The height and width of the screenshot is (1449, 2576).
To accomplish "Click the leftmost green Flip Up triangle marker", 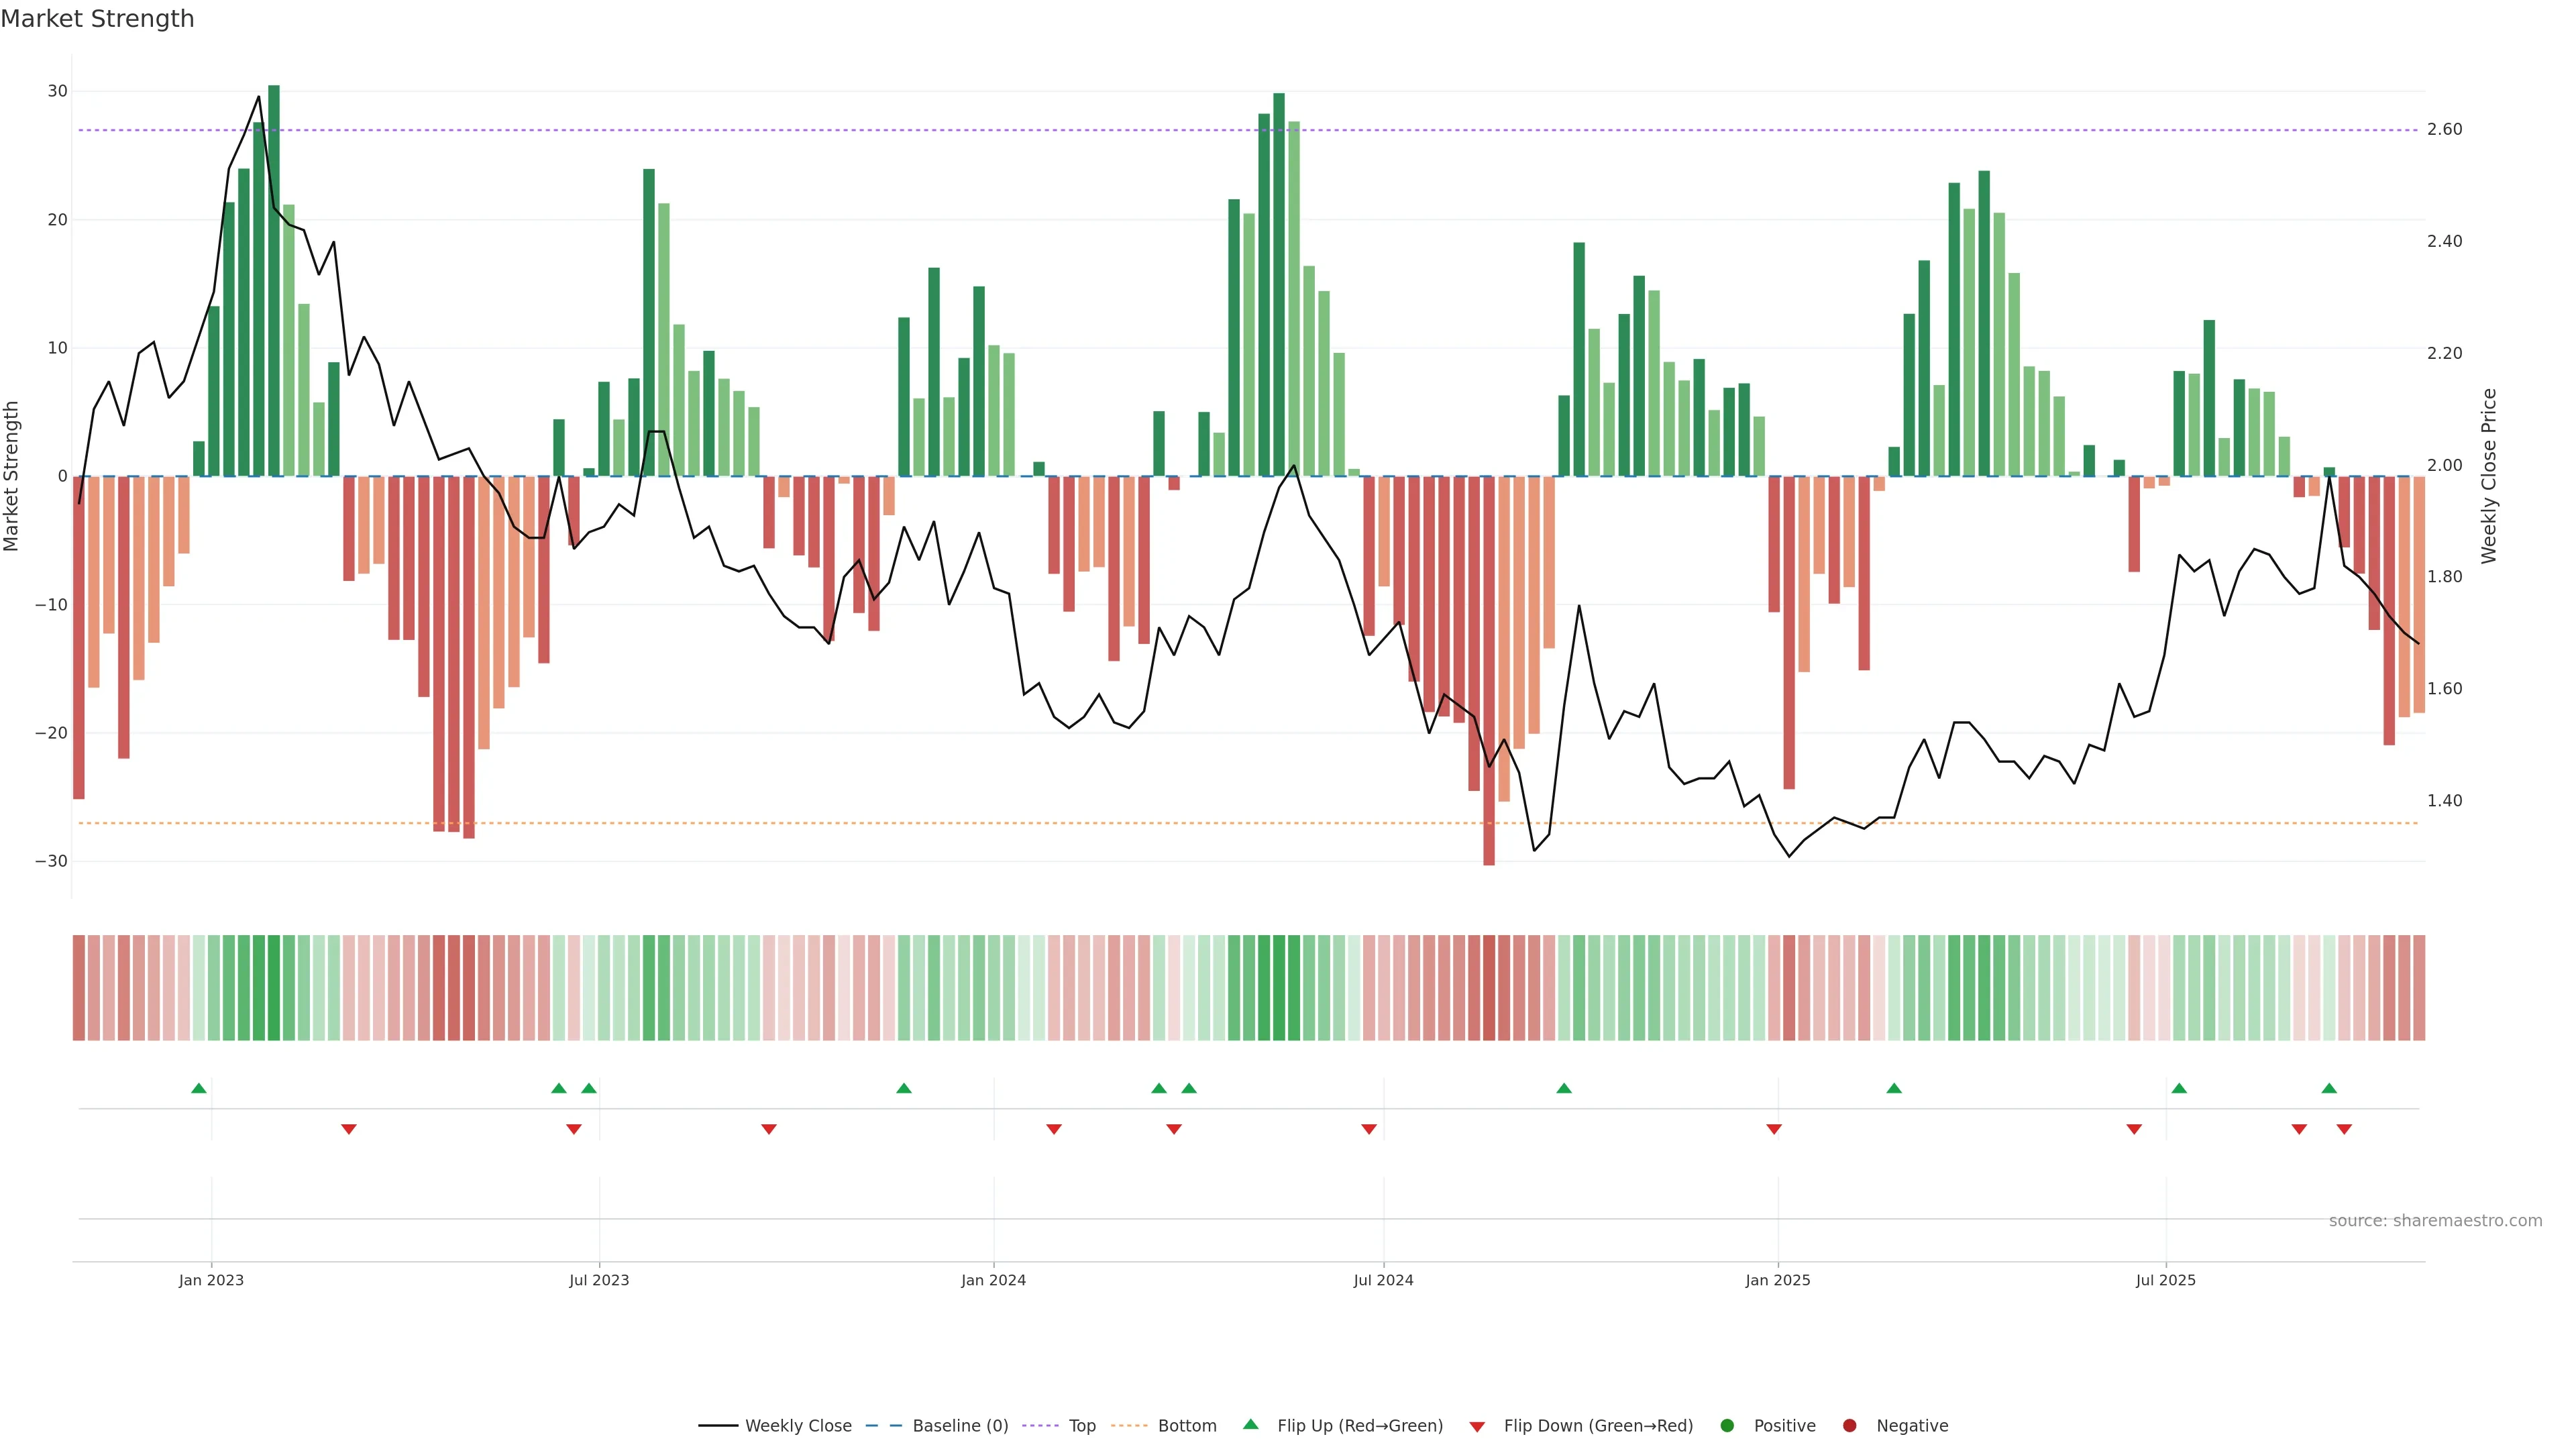I will (x=198, y=1088).
